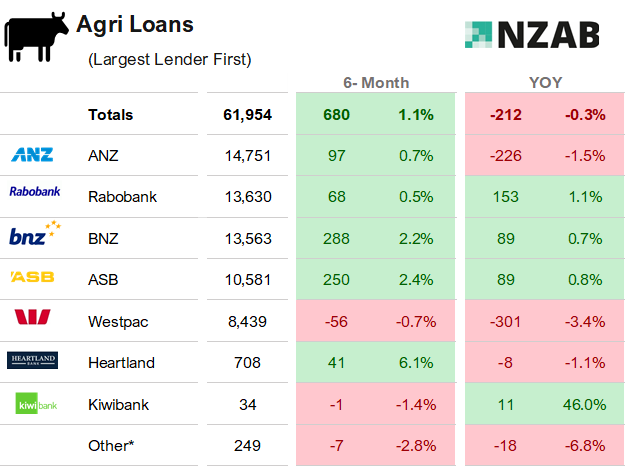626x467 pixels.
Task: Click the Totals loan value 61,954
Action: (247, 115)
